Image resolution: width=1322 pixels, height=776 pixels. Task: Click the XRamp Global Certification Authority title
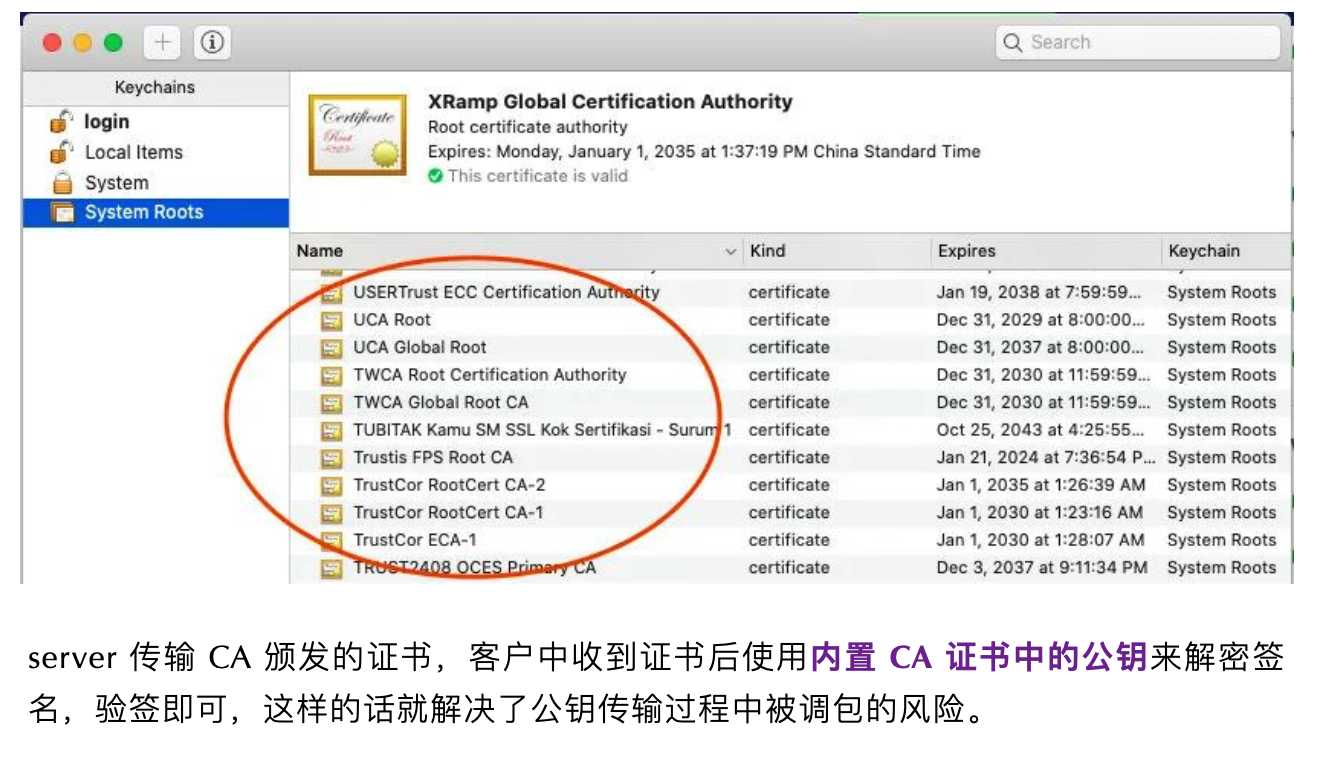[x=610, y=101]
